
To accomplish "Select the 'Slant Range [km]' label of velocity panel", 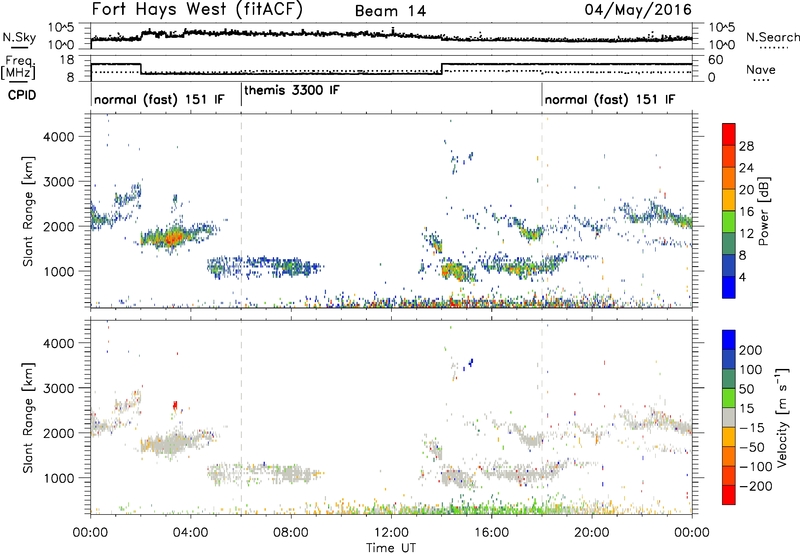I will (28, 417).
